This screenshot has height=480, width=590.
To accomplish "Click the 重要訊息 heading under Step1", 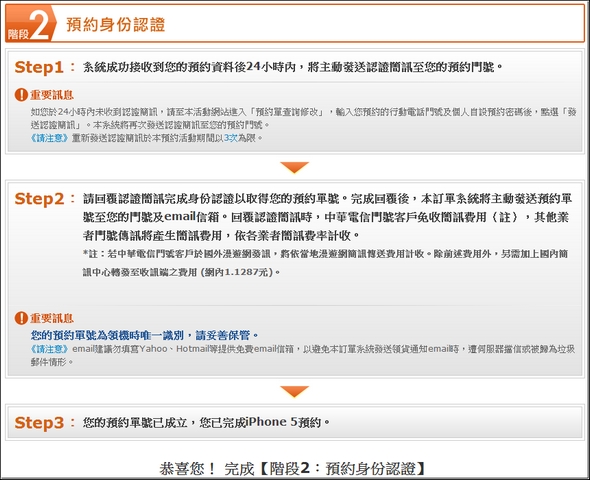I will coord(52,95).
